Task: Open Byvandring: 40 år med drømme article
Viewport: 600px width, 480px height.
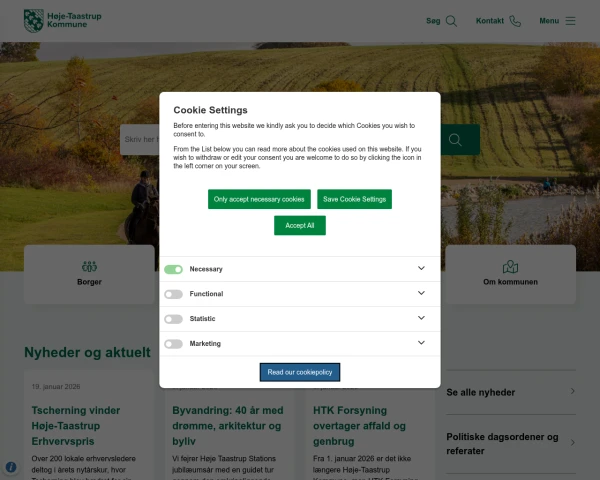Action: (x=228, y=426)
